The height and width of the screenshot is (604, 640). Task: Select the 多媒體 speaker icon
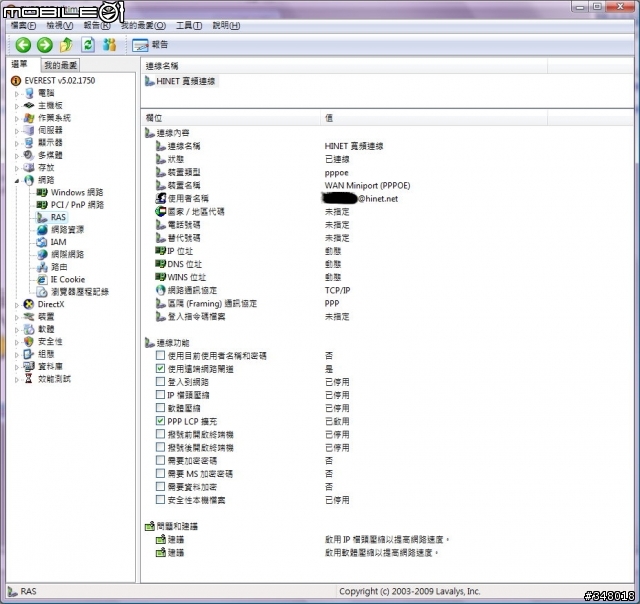pyautogui.click(x=29, y=155)
